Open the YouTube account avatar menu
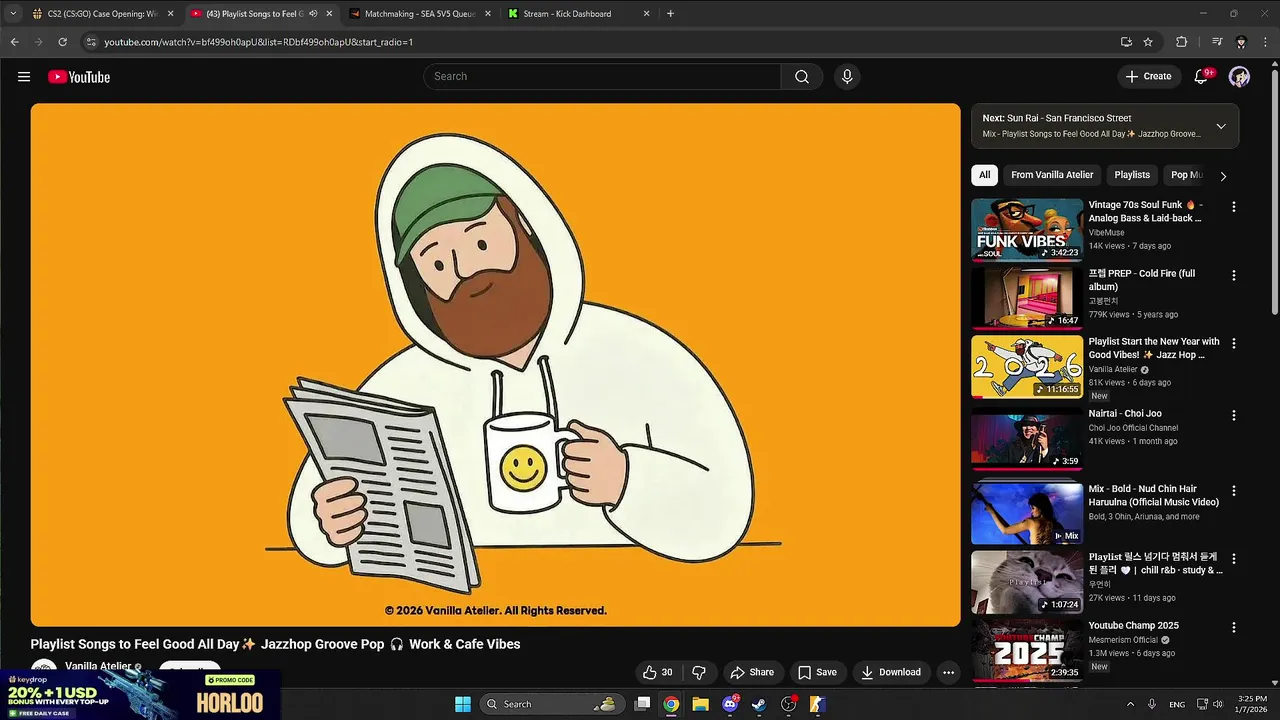Screen dimensions: 1280x720 click(1239, 77)
